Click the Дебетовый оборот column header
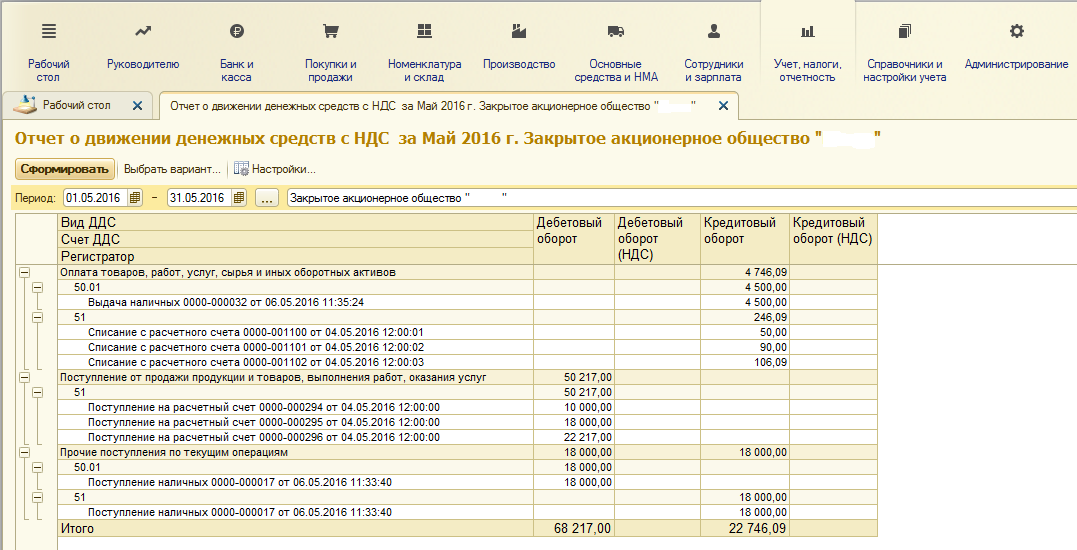Screen dimensions: 1077x550 click(574, 239)
